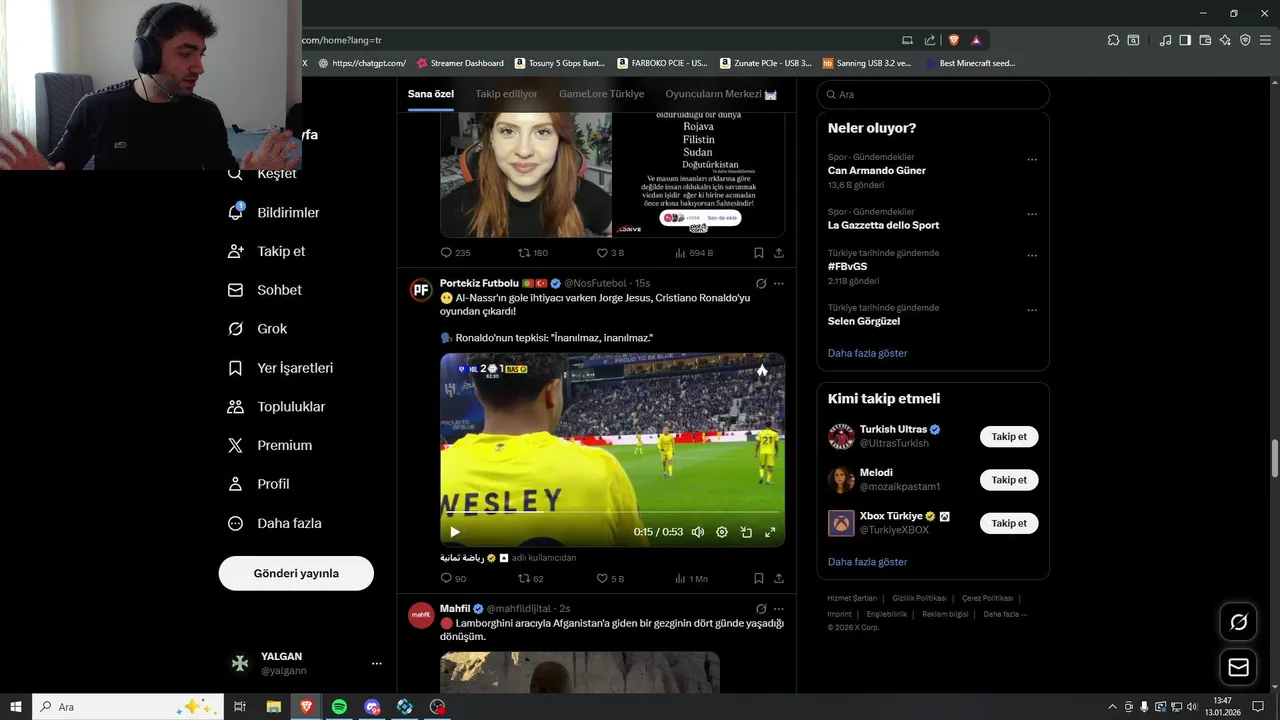Click the Grok icon on the Portekiz Futbolu post

tap(761, 284)
